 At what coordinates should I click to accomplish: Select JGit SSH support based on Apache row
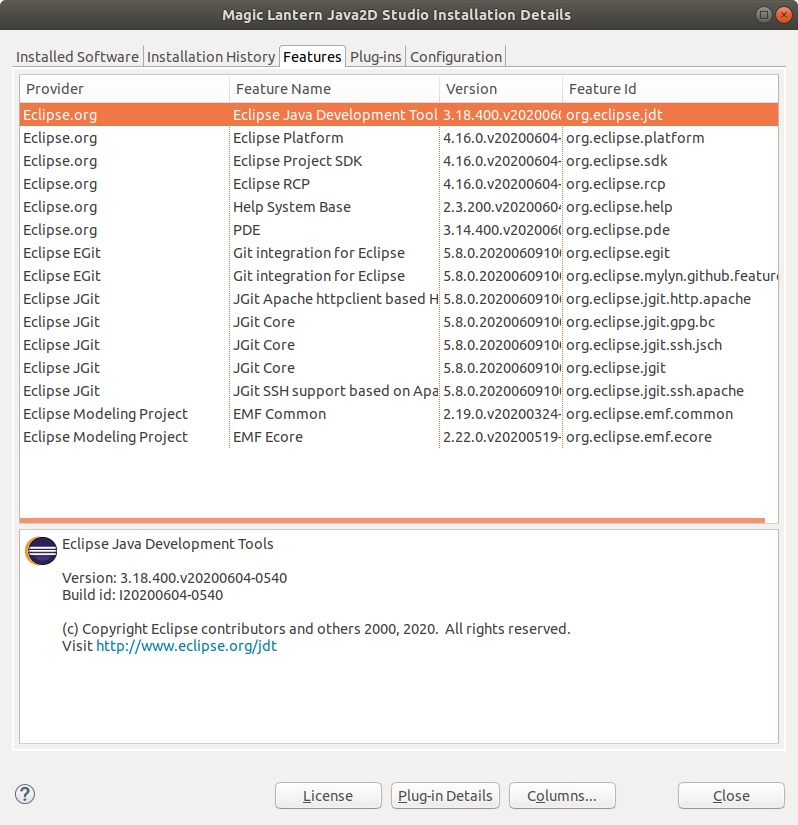point(399,391)
